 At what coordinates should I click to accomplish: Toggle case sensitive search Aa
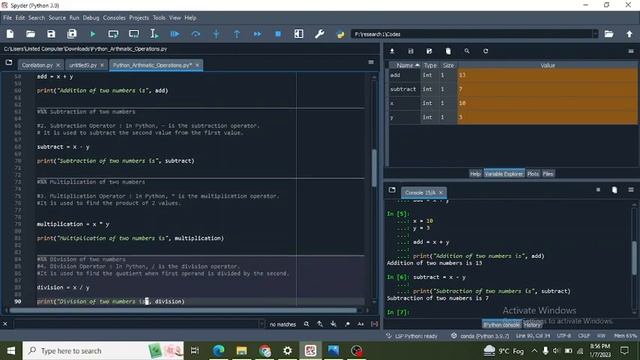pos(361,324)
